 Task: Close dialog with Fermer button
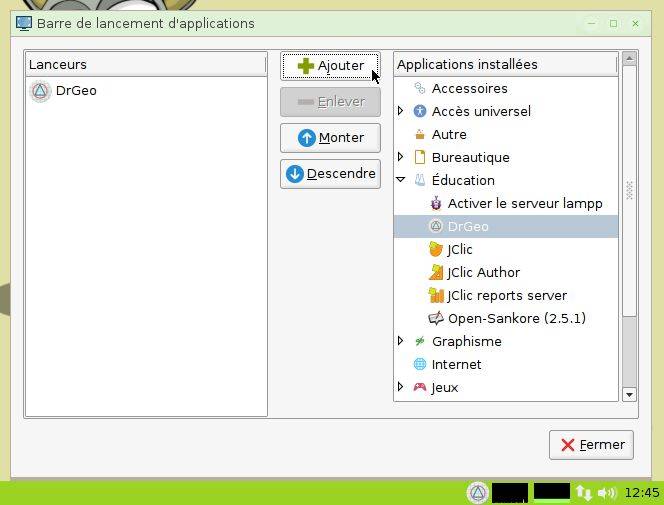point(591,445)
